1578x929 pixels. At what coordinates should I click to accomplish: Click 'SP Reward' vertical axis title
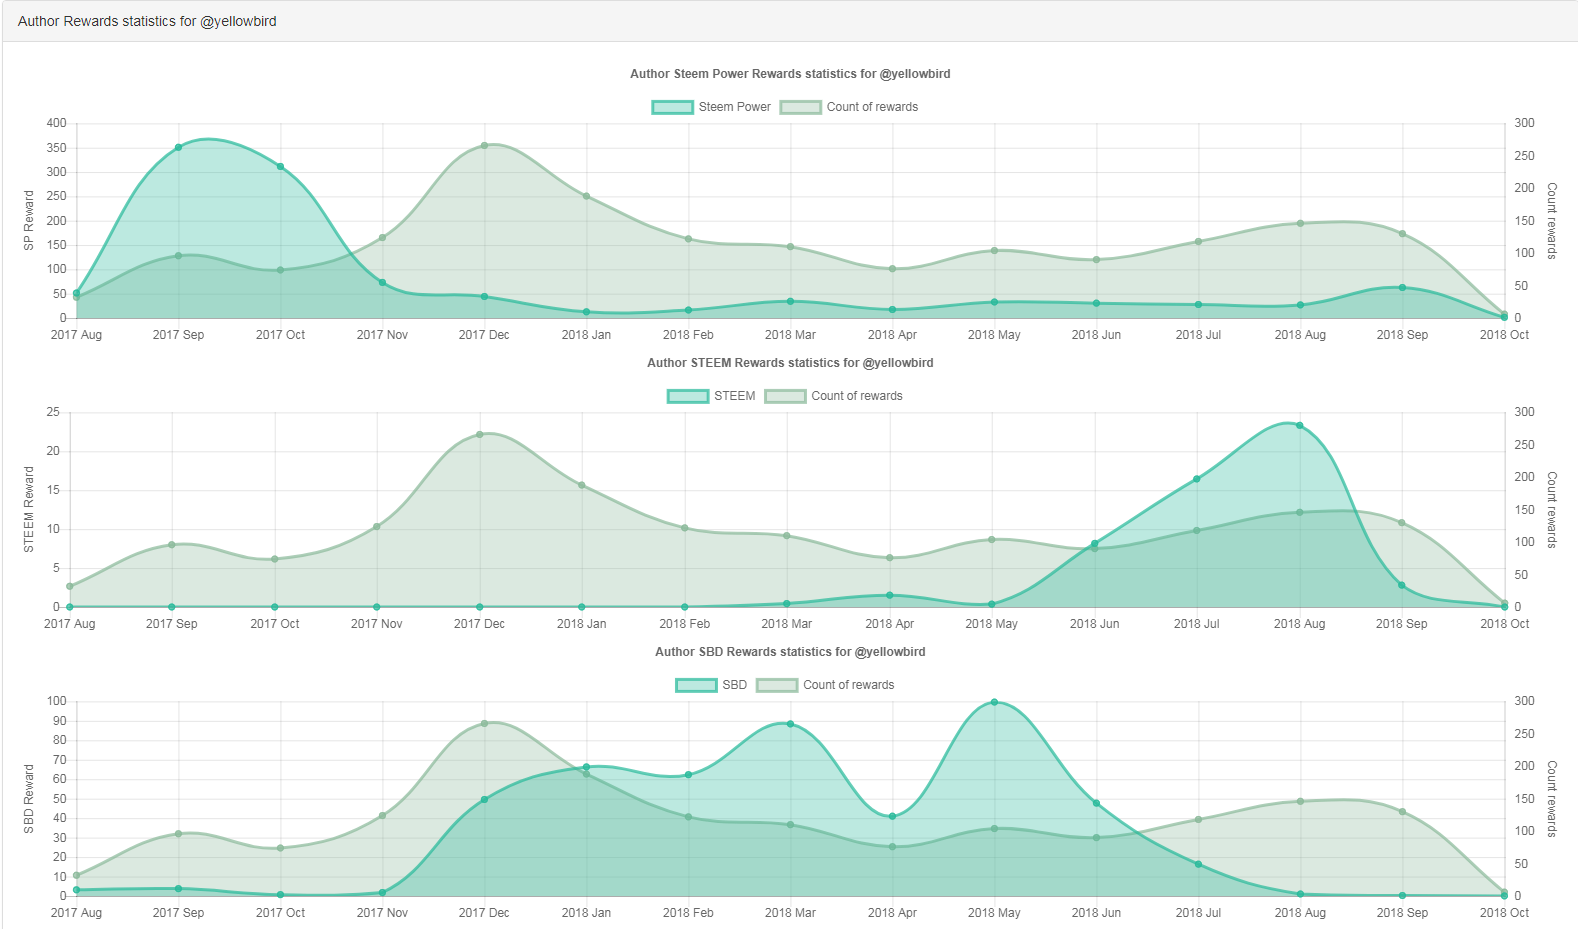click(x=29, y=220)
